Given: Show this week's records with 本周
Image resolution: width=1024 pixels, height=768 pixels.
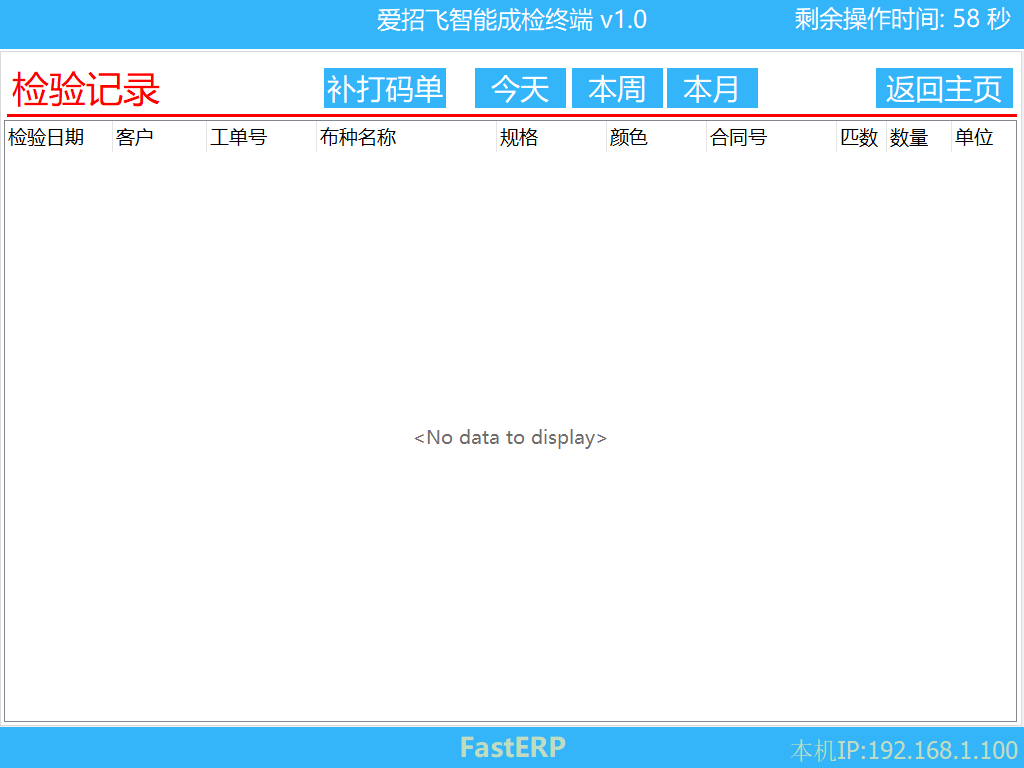Looking at the screenshot, I should pyautogui.click(x=617, y=88).
